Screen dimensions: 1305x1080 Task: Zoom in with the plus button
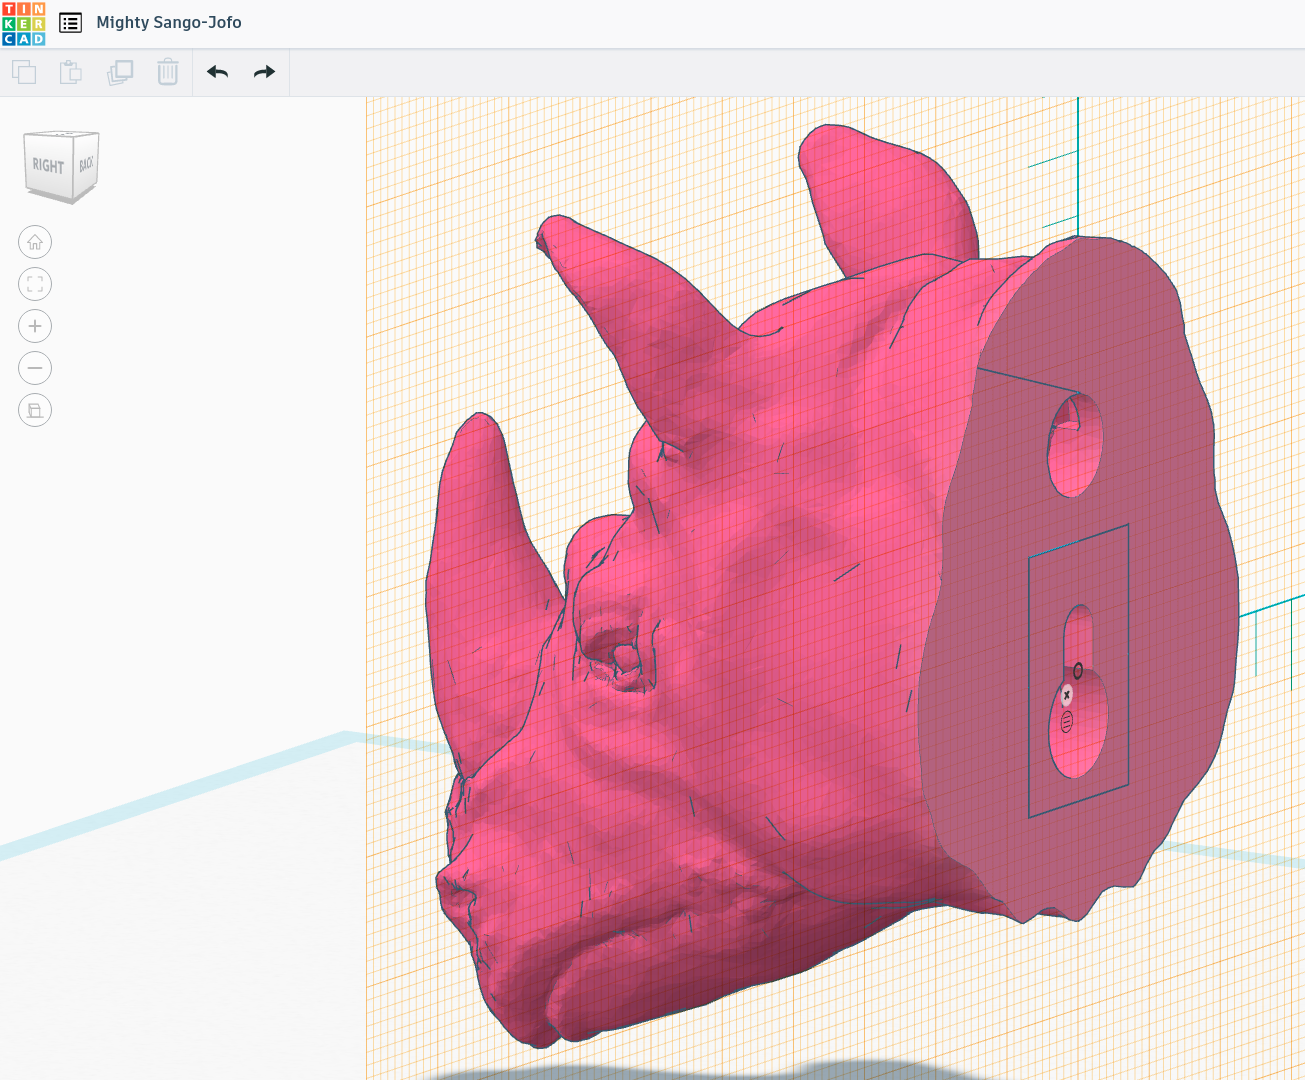35,326
